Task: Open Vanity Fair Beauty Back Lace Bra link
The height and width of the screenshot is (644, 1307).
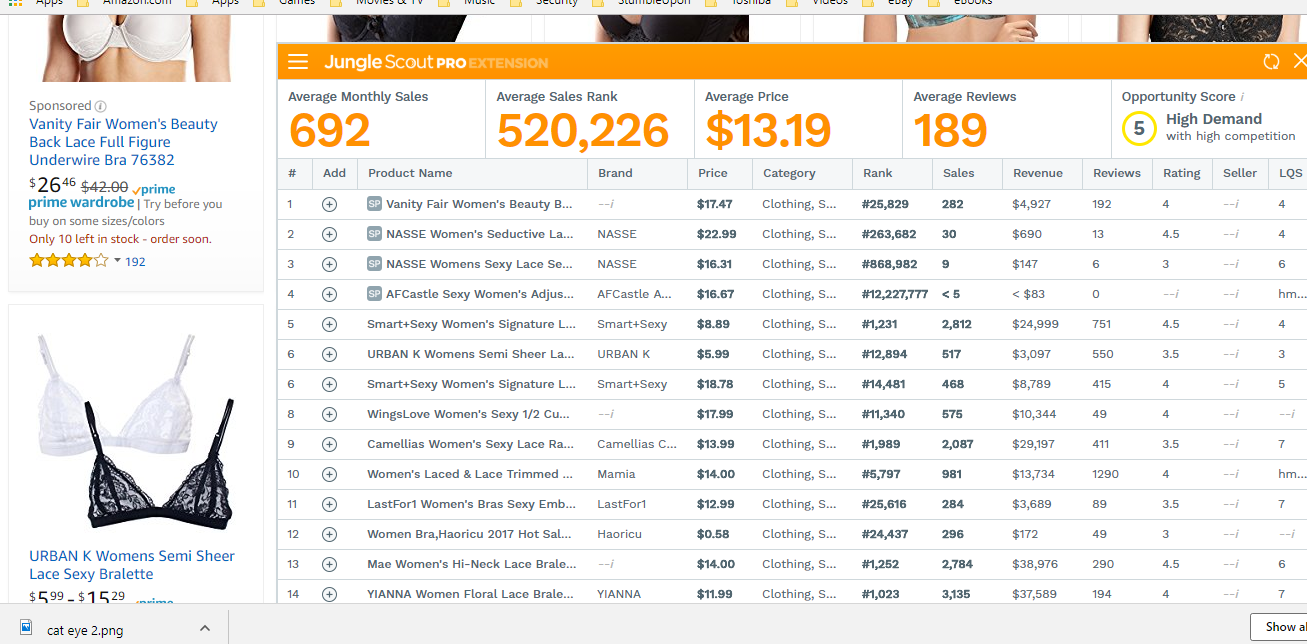Action: coord(123,142)
